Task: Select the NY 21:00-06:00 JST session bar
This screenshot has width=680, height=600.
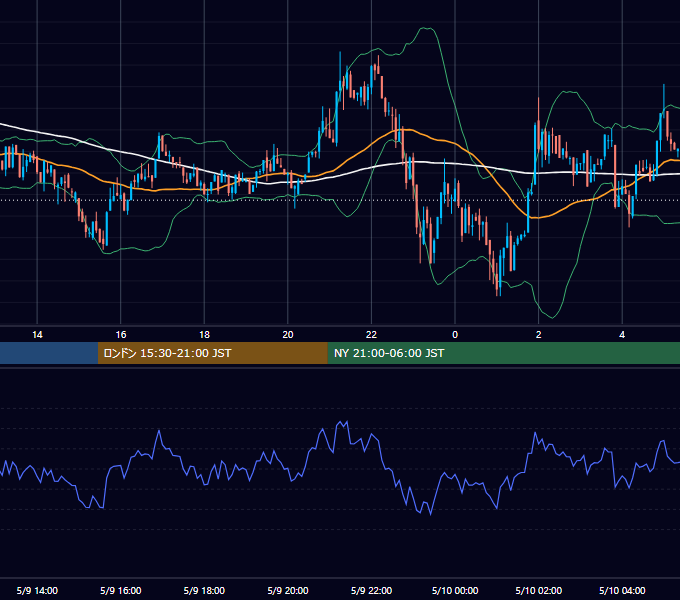Action: (x=503, y=353)
